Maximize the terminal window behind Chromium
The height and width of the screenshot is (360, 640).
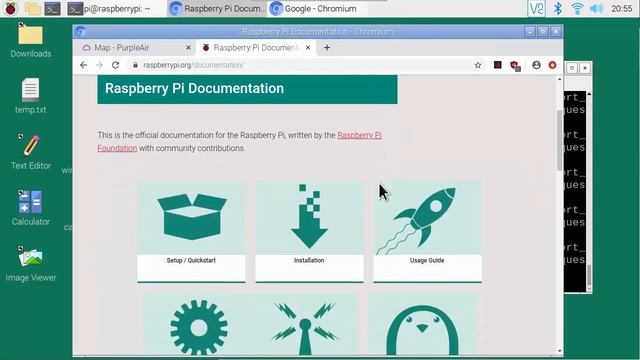[572, 68]
